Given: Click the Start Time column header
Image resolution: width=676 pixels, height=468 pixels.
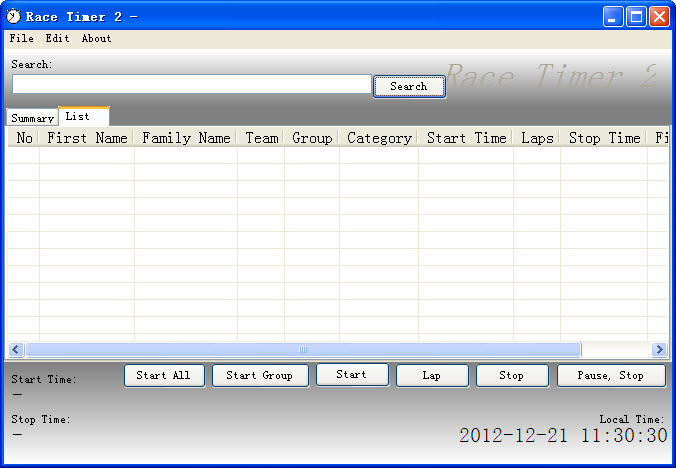Looking at the screenshot, I should pyautogui.click(x=466, y=138).
